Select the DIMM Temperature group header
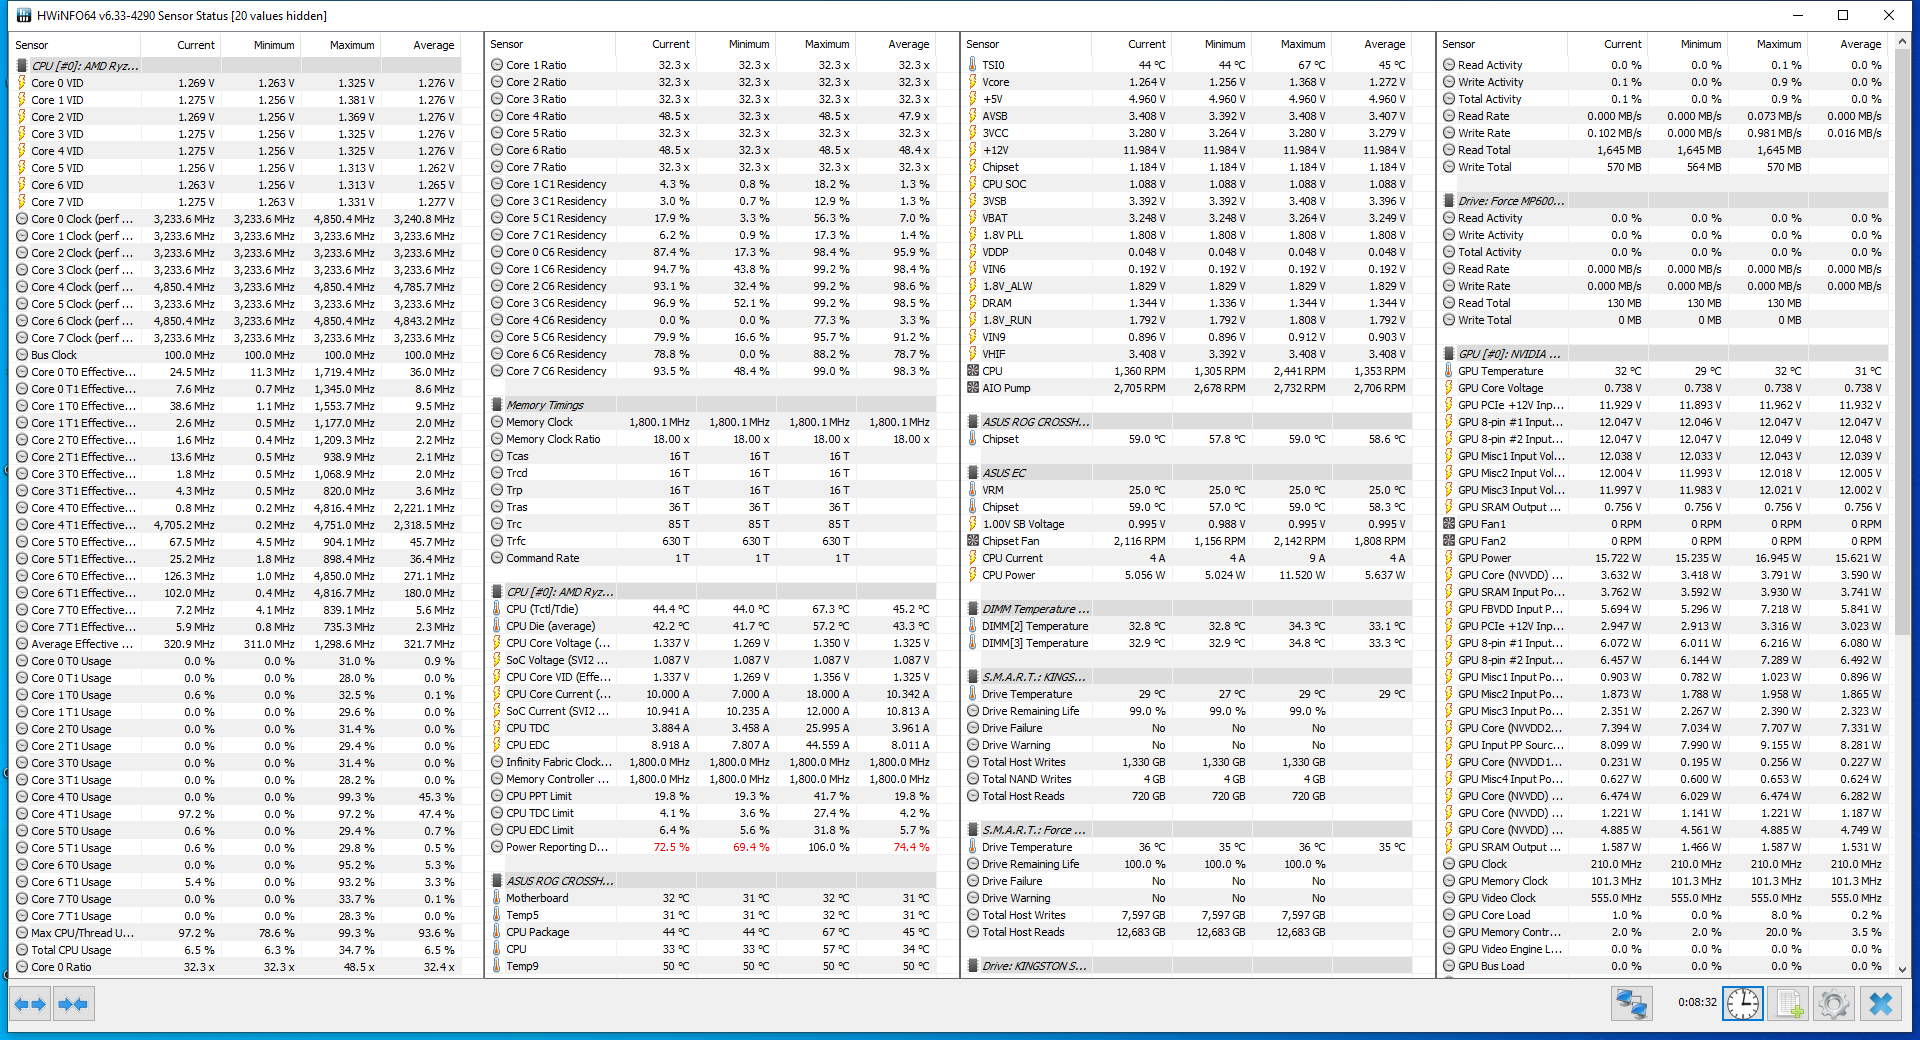This screenshot has height=1040, width=1920. [x=1188, y=609]
